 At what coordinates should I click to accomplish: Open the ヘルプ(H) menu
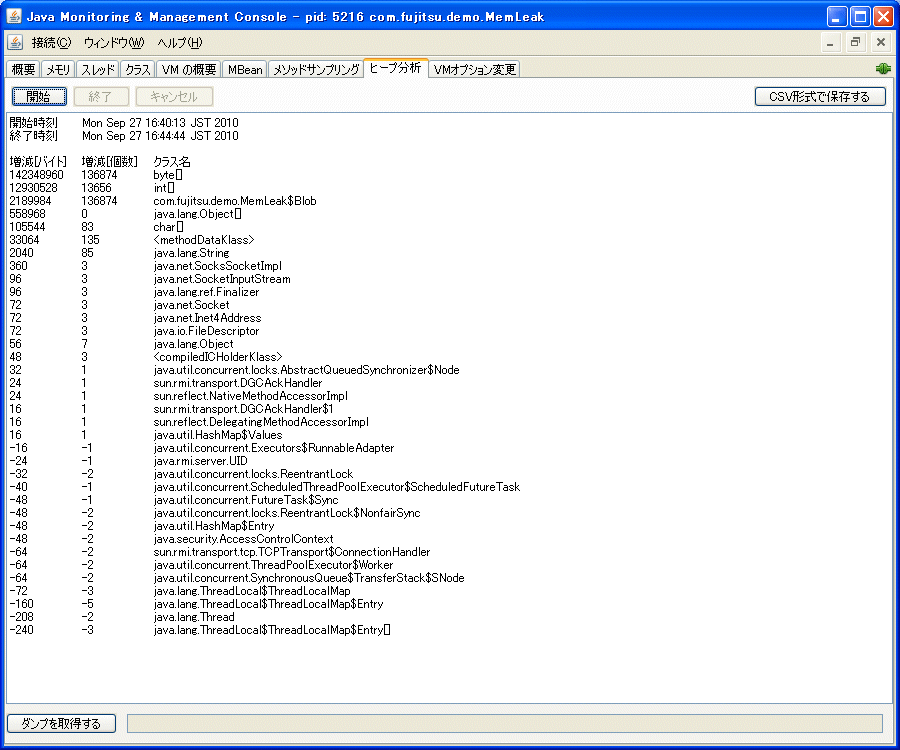click(x=180, y=42)
